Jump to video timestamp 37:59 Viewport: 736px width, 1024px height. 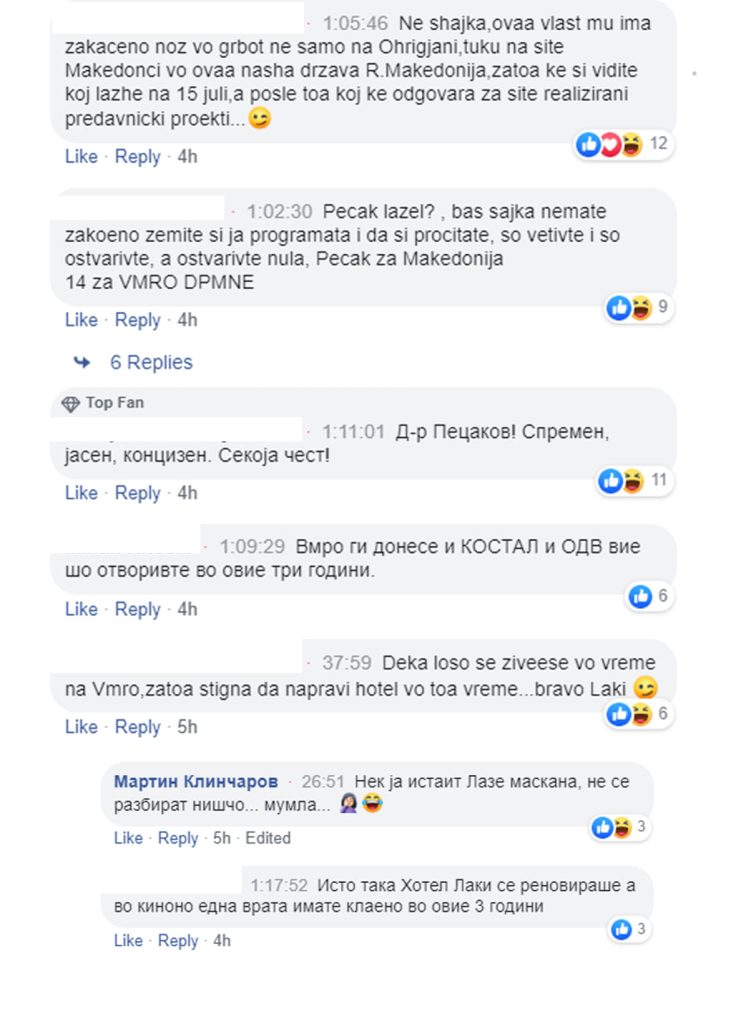tap(347, 664)
